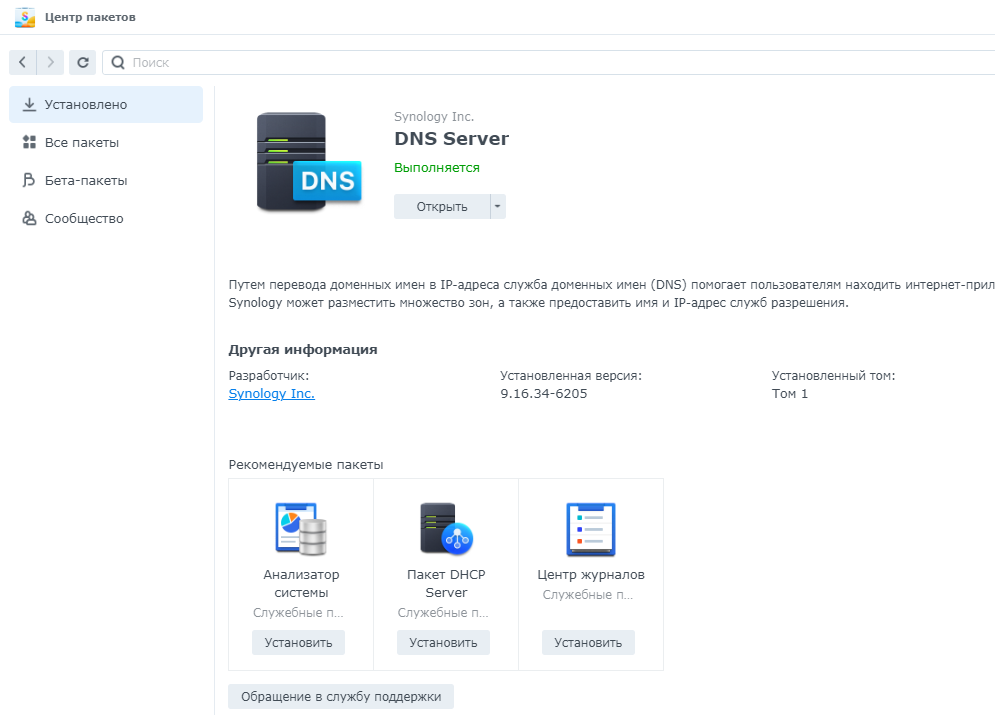Go back with the left arrow button
The height and width of the screenshot is (715, 995).
pyautogui.click(x=22, y=62)
